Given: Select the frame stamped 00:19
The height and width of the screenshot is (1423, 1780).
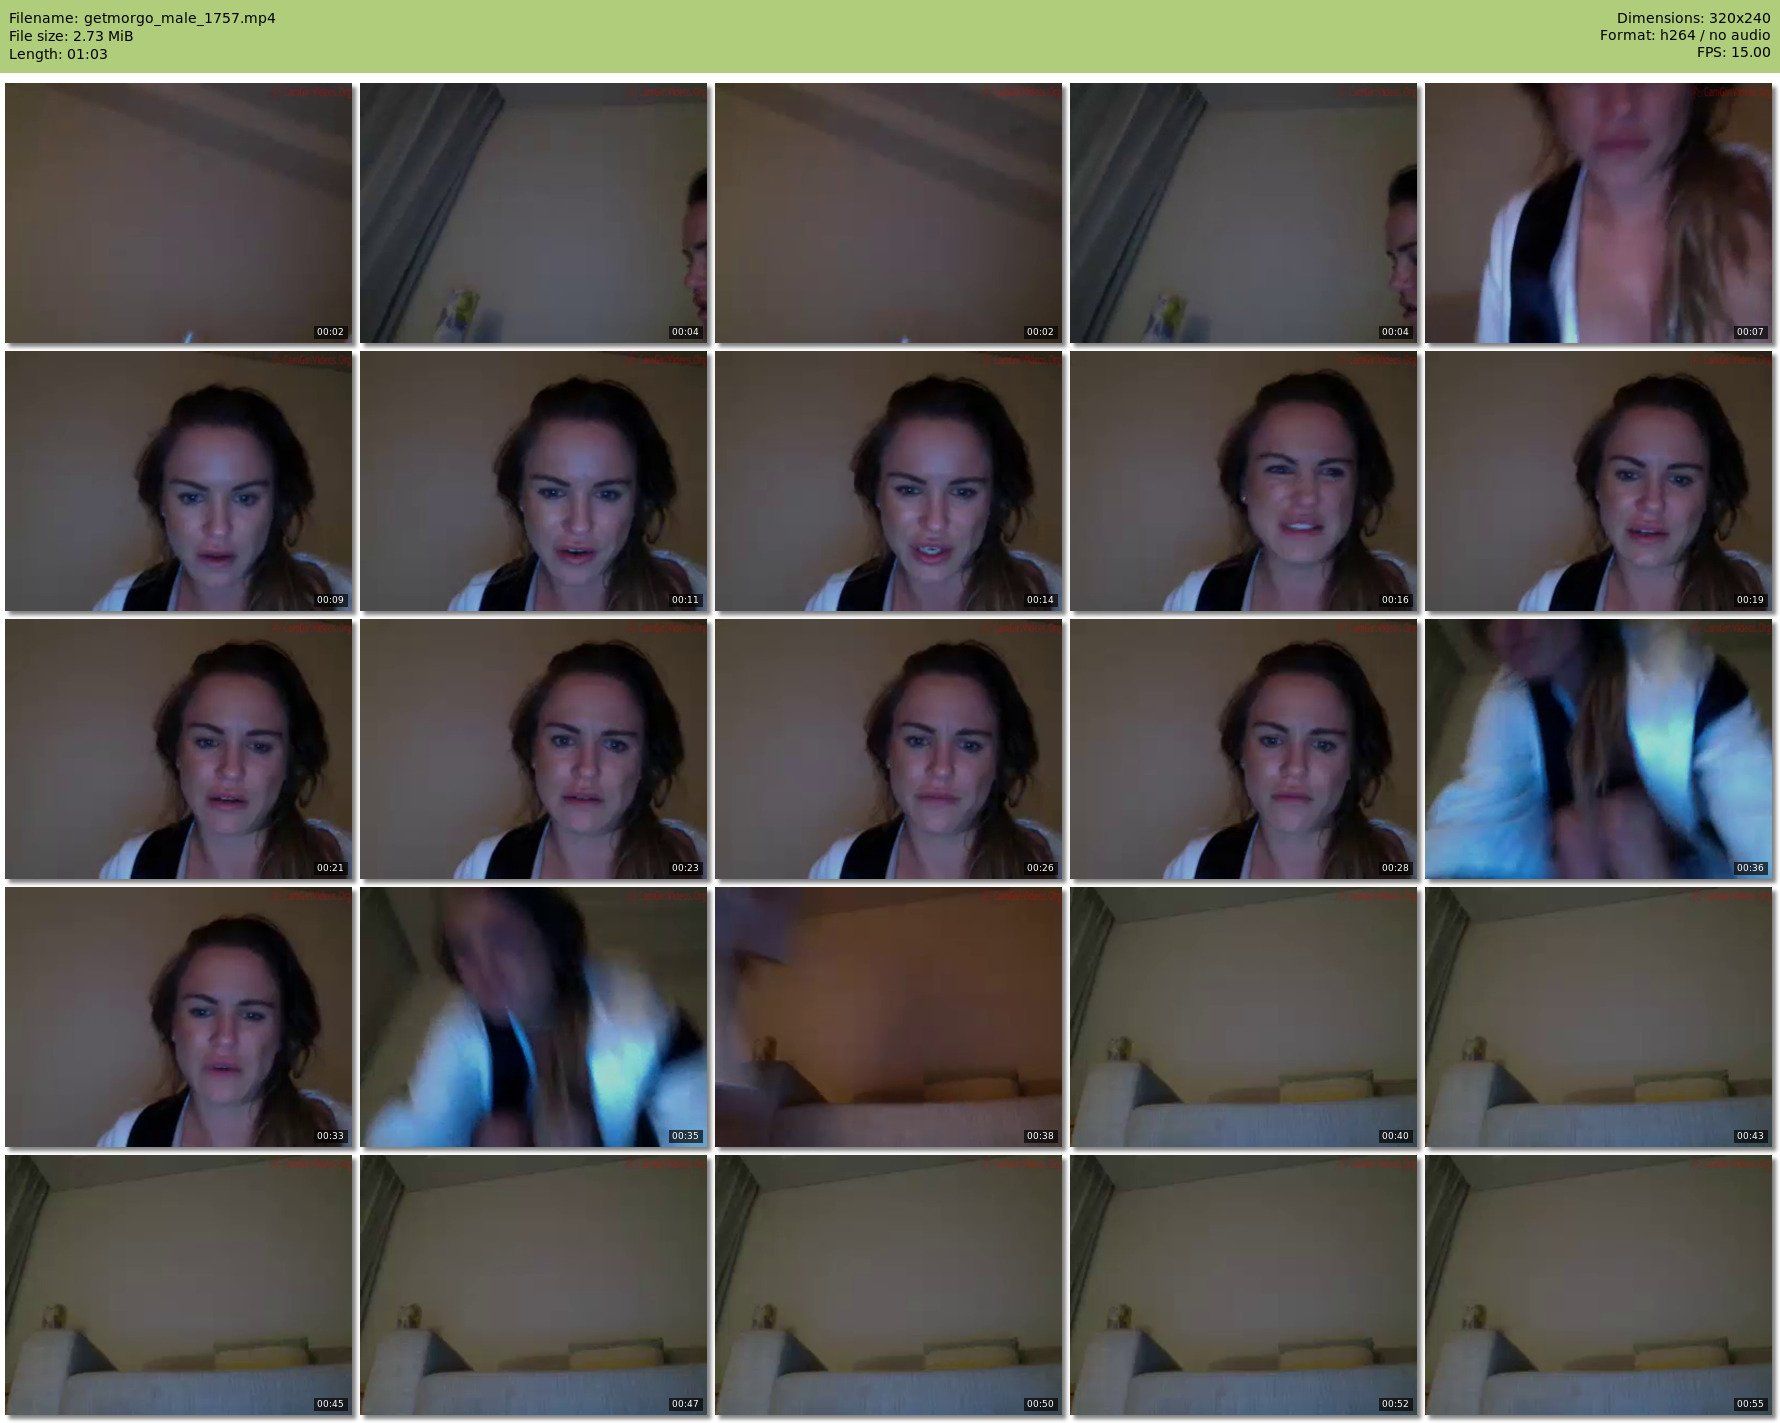Looking at the screenshot, I should [1598, 481].
